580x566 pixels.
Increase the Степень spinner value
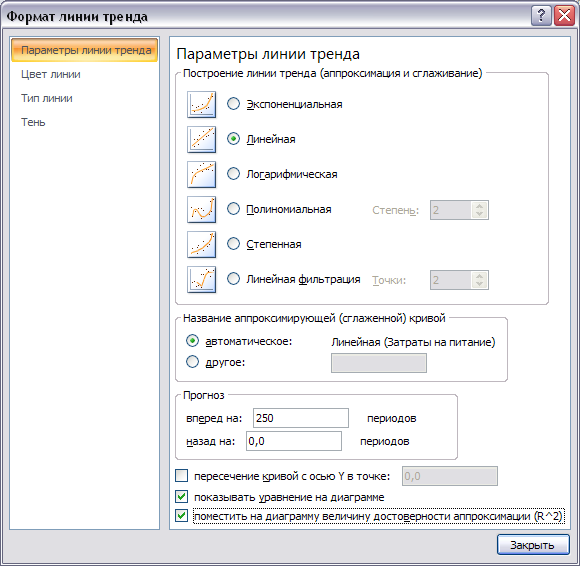(480, 206)
